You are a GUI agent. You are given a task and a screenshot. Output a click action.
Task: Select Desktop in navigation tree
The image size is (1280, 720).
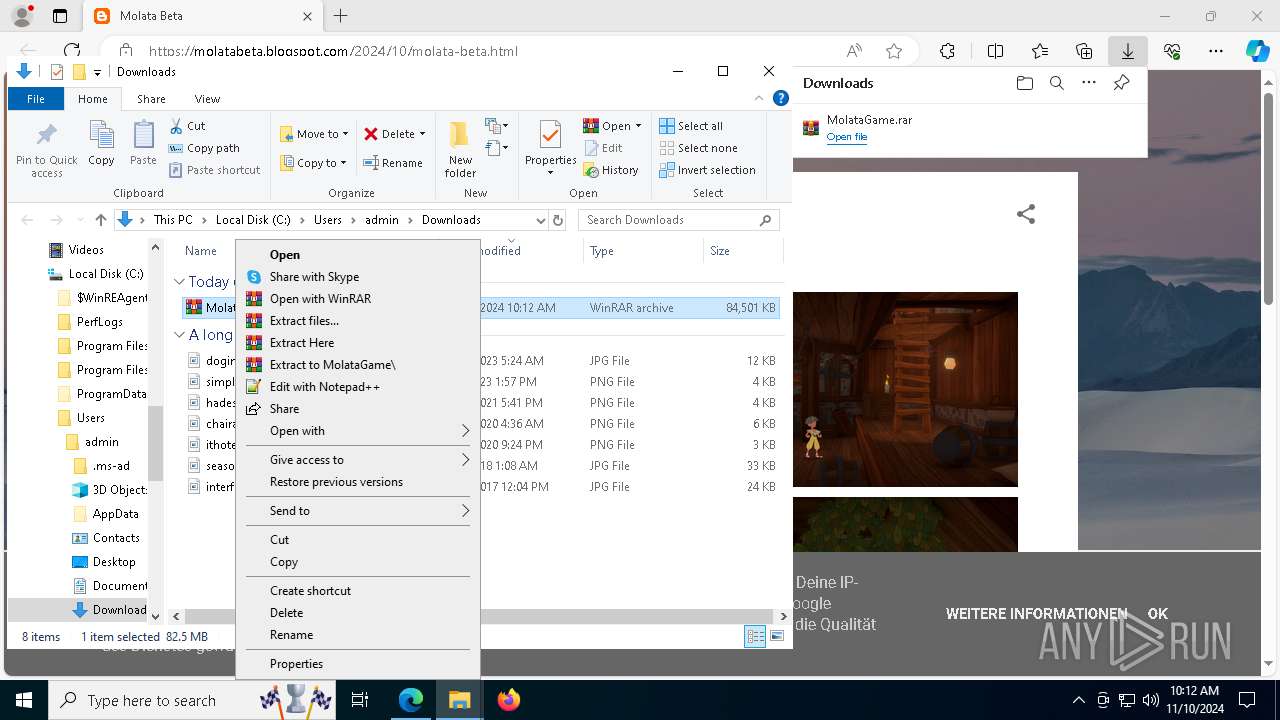coord(114,562)
